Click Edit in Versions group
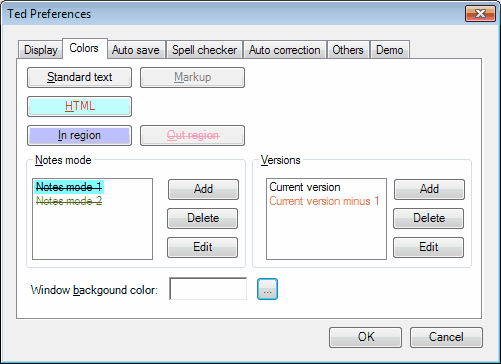Screen dimensions: 501x364 point(429,247)
